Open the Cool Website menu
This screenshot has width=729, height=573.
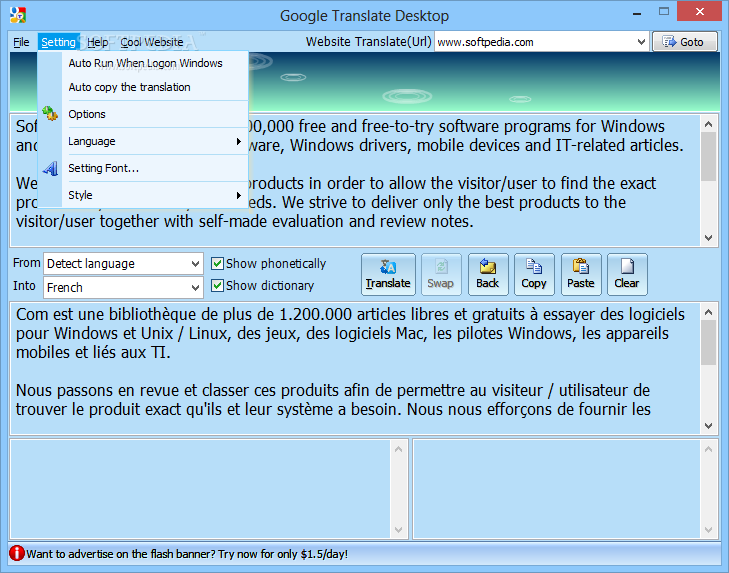coord(152,42)
